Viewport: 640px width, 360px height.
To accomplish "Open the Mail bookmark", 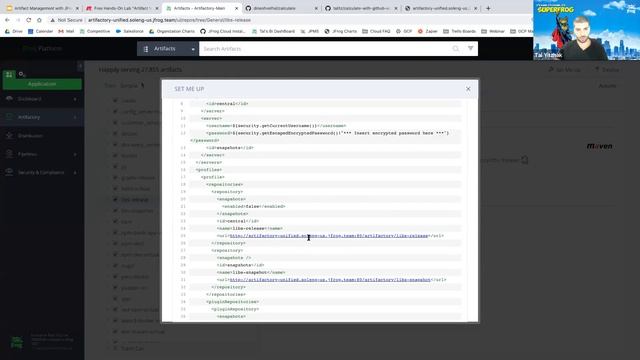I will tap(66, 31).
